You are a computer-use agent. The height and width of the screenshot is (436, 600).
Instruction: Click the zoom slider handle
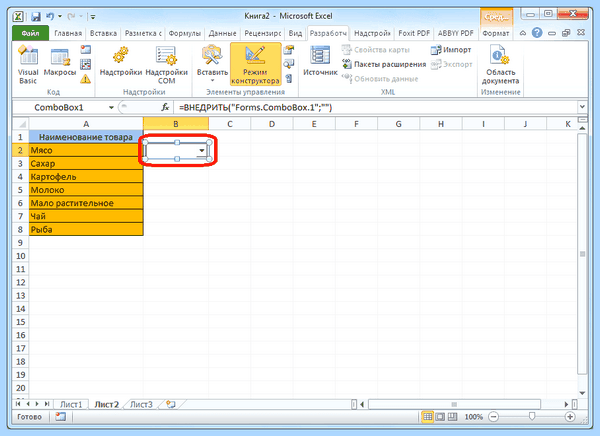point(532,416)
